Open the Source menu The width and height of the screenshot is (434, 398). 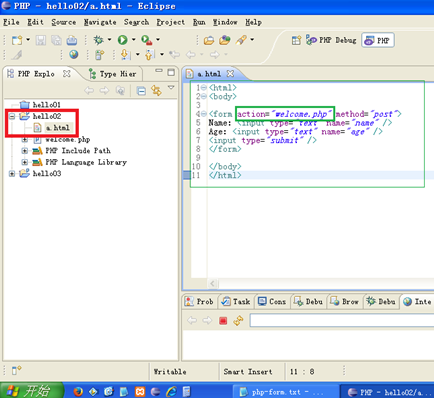click(64, 22)
